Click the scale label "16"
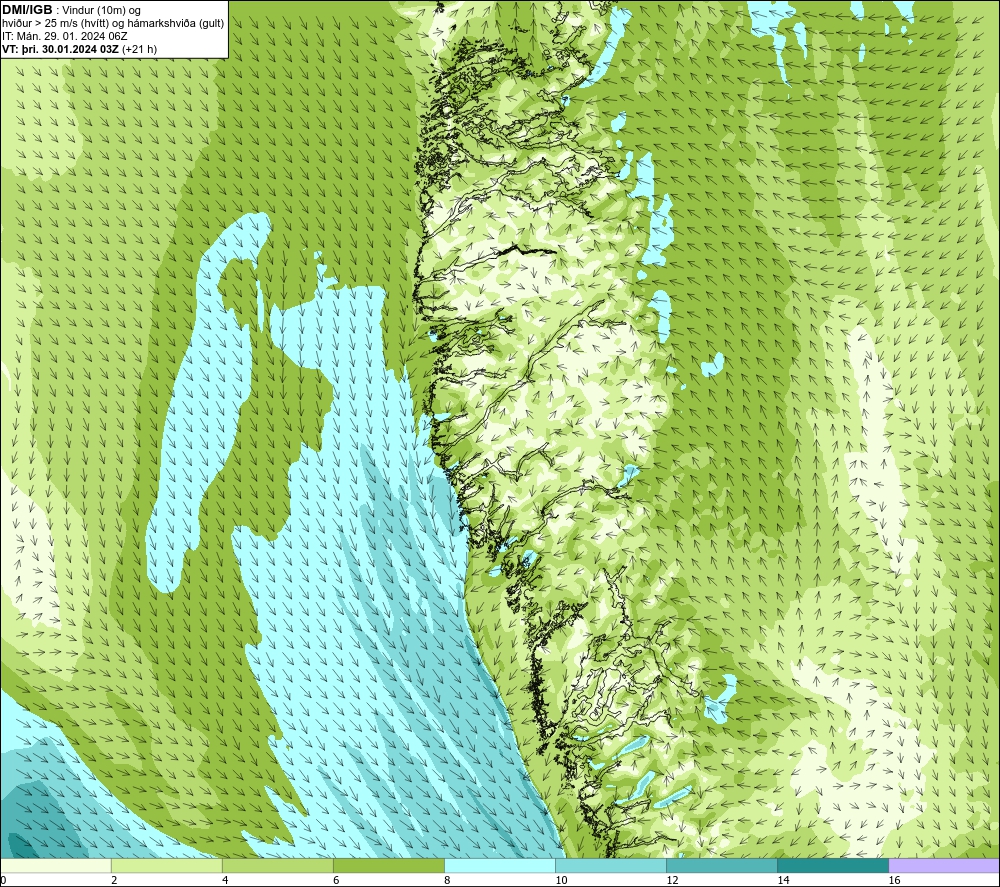The image size is (1000, 887). pyautogui.click(x=894, y=881)
